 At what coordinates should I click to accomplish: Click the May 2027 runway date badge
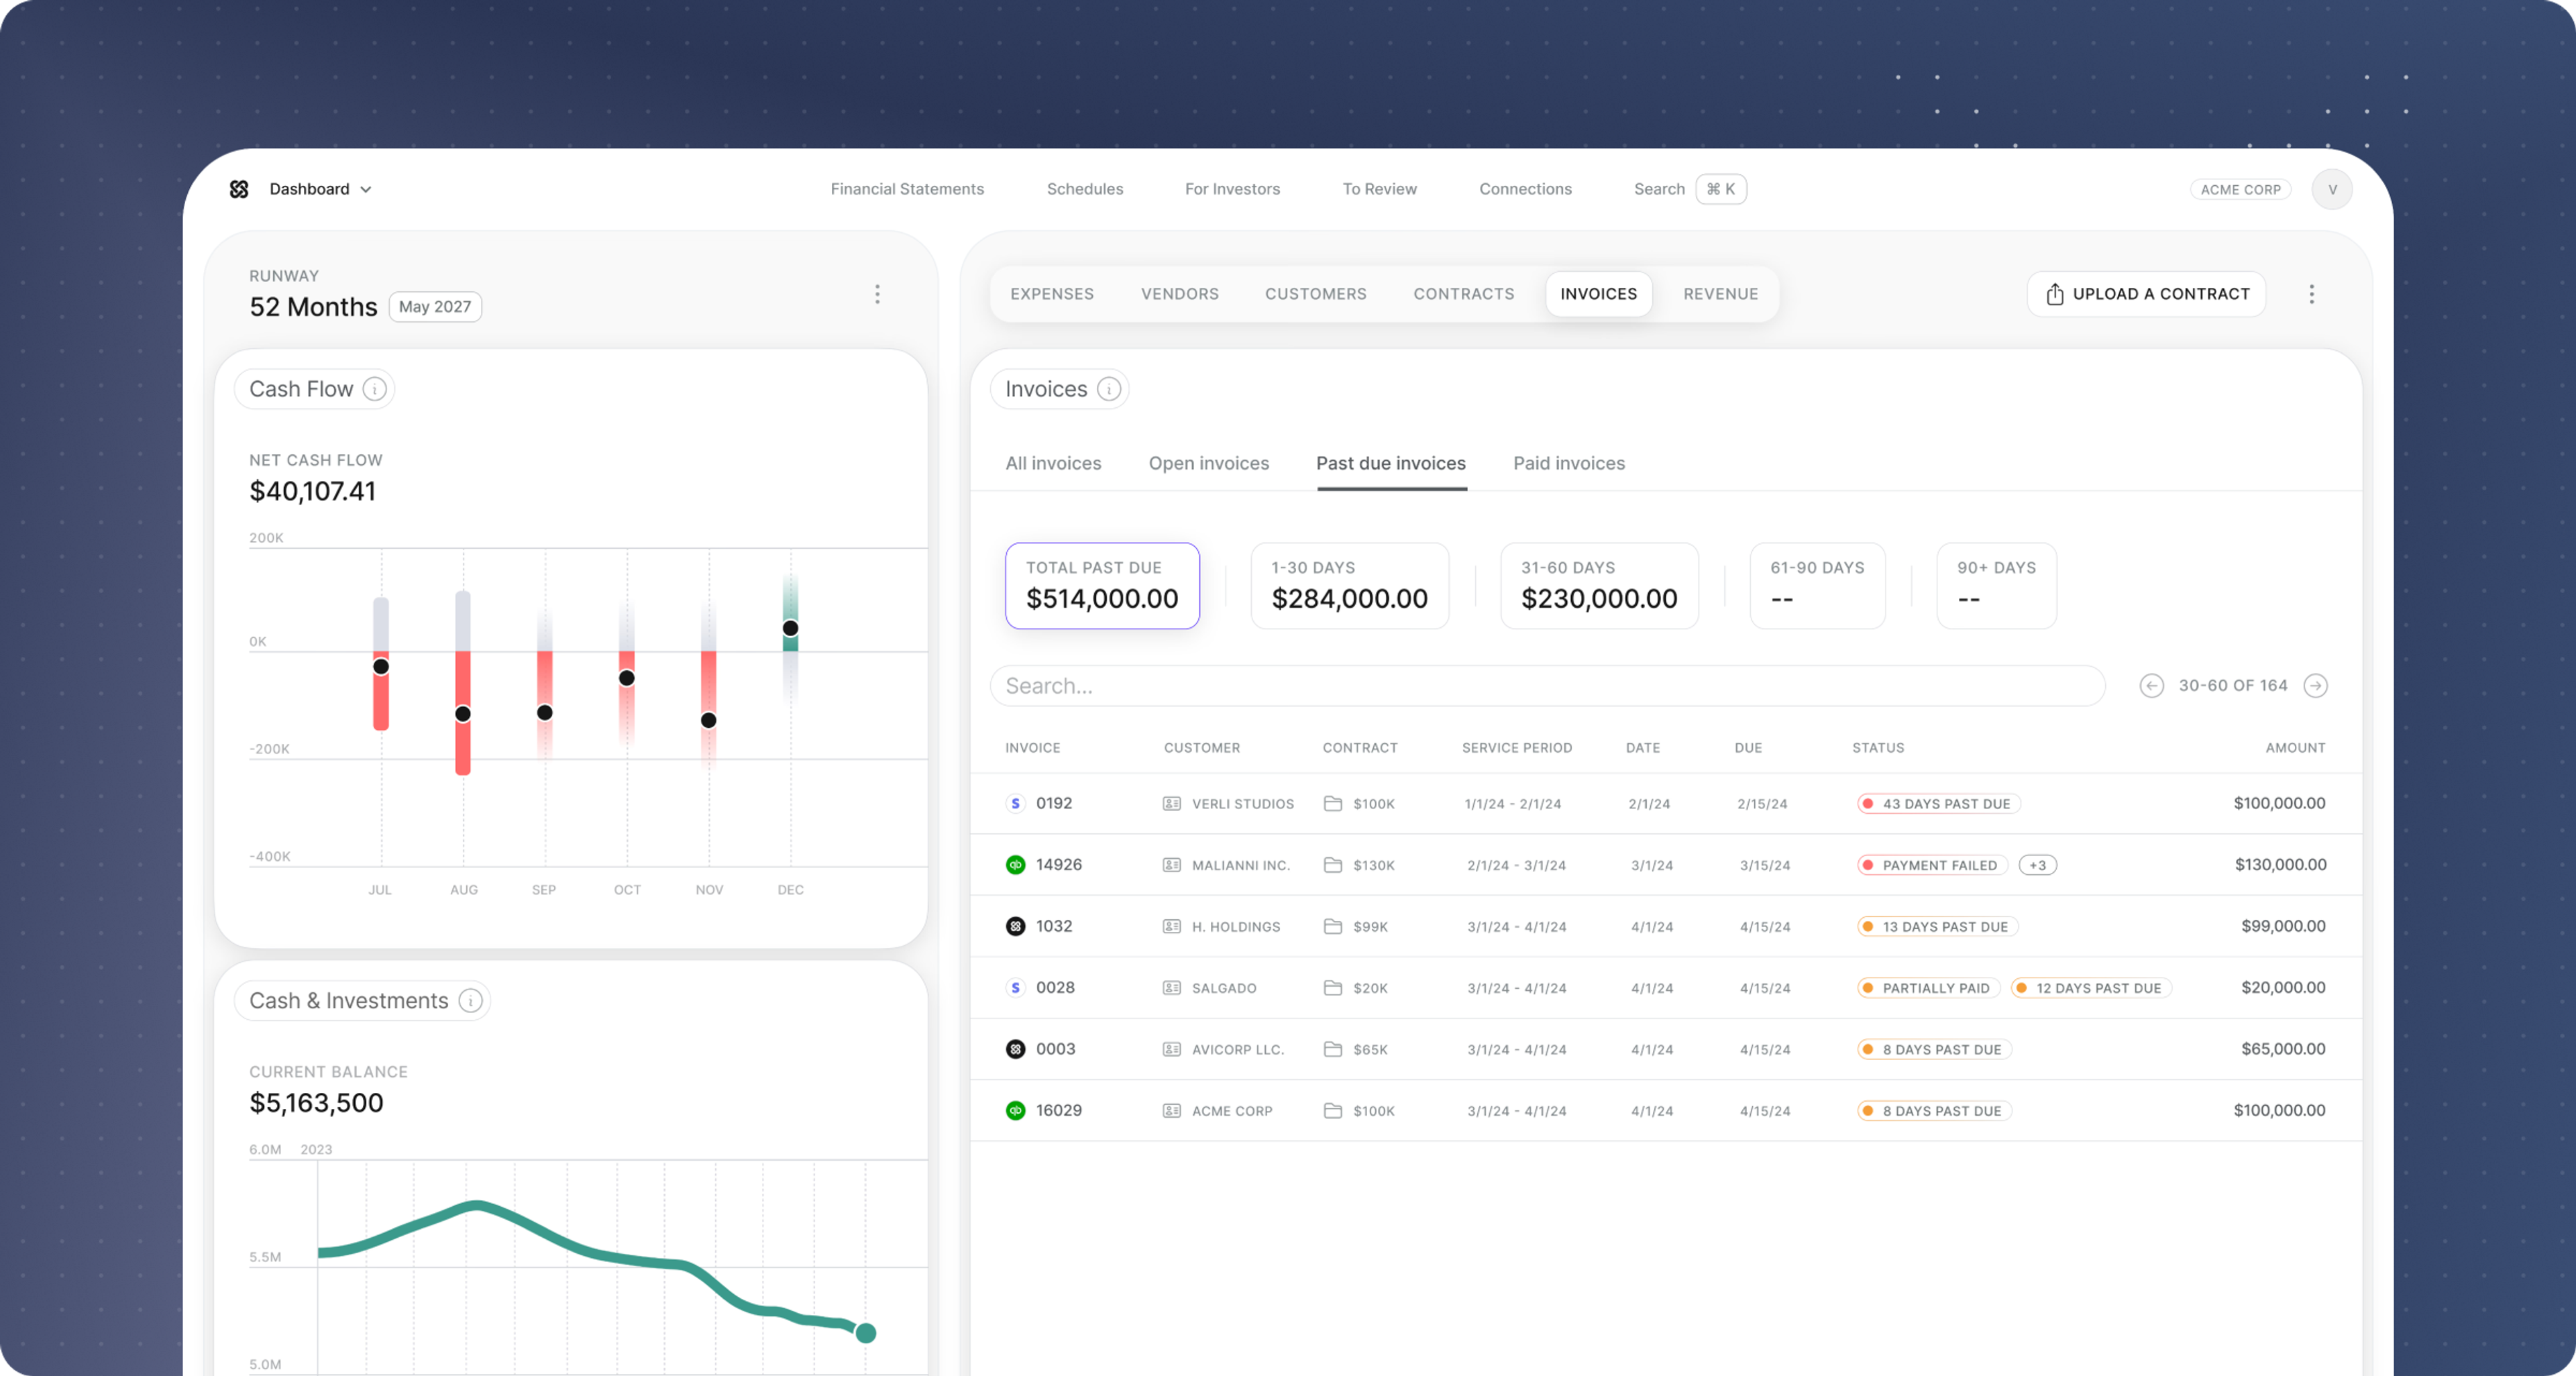[435, 307]
